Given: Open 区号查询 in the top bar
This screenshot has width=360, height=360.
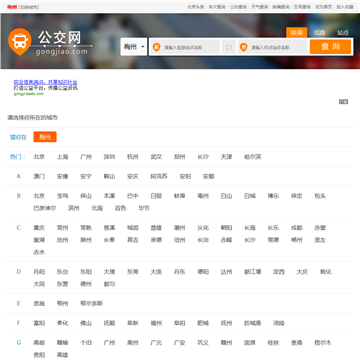Looking at the screenshot, I should (302, 7).
